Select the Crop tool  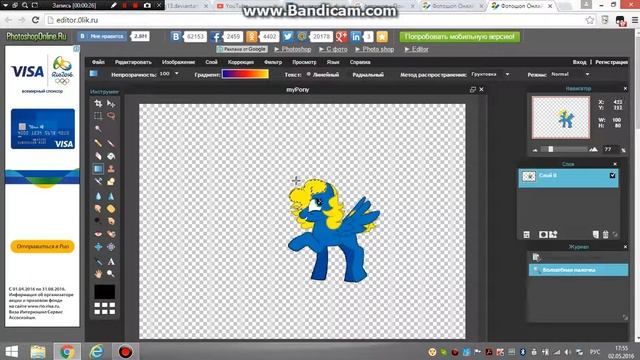[x=98, y=103]
